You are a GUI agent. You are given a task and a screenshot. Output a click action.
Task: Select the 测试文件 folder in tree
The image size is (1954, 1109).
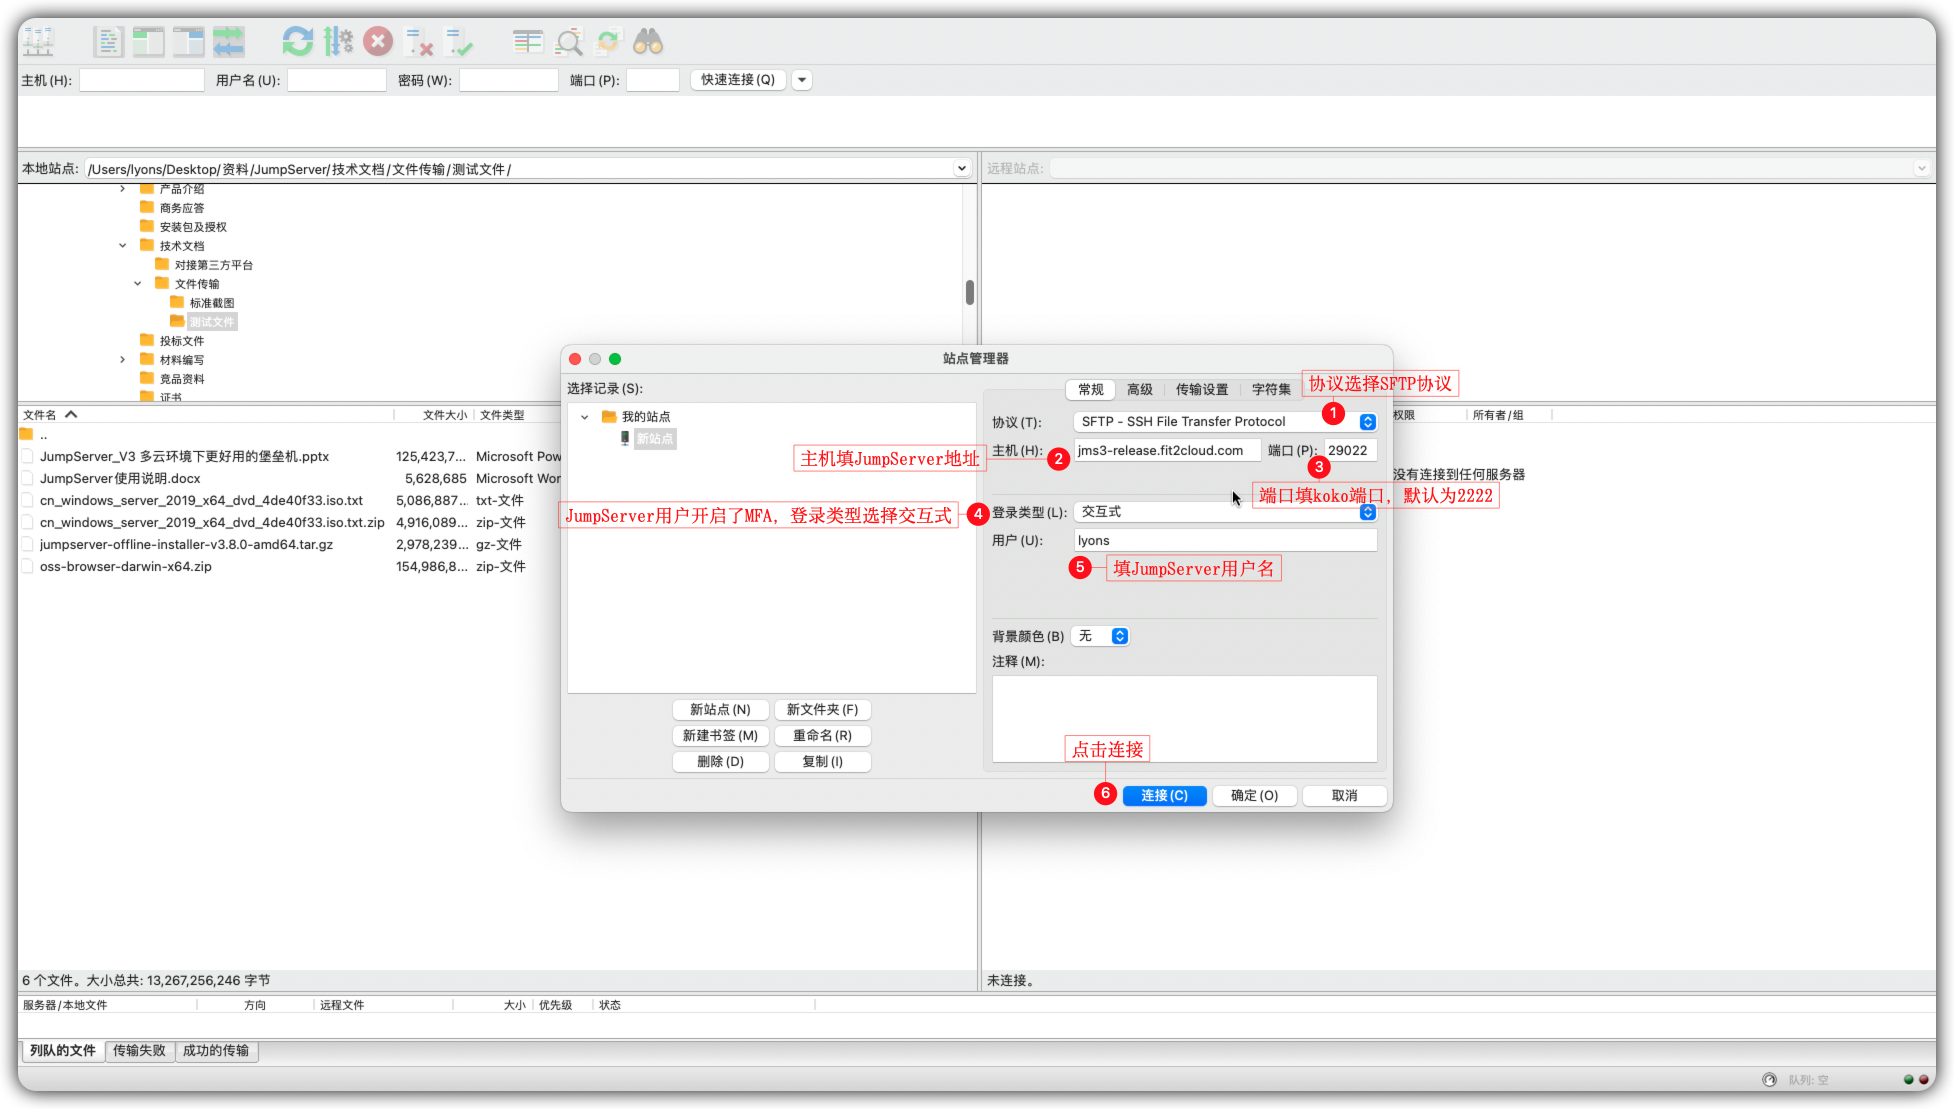[x=211, y=322]
